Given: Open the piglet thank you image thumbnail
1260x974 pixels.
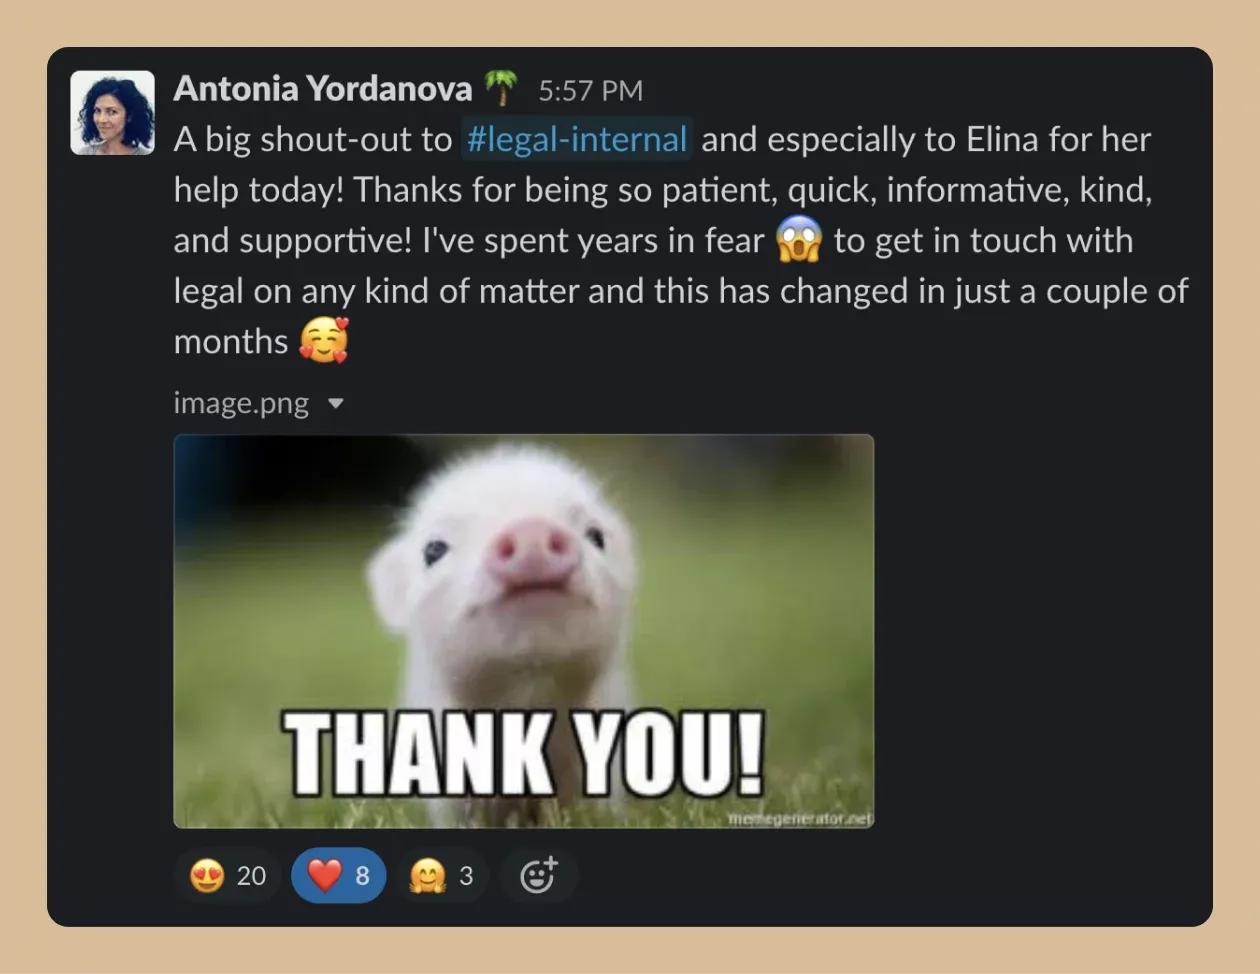Looking at the screenshot, I should 524,631.
